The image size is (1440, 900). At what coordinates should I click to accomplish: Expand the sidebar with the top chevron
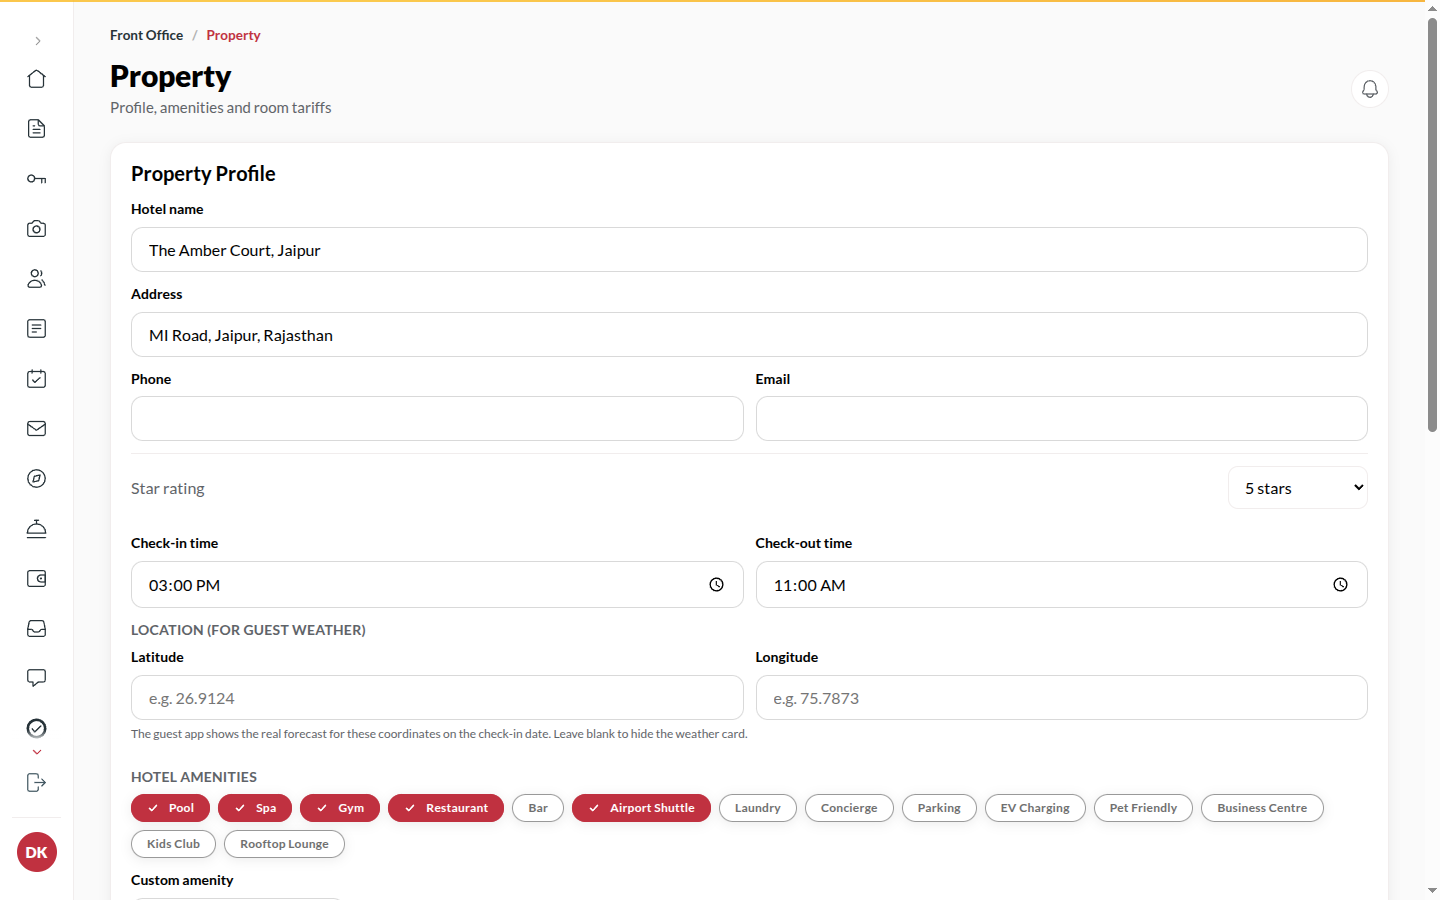(37, 41)
